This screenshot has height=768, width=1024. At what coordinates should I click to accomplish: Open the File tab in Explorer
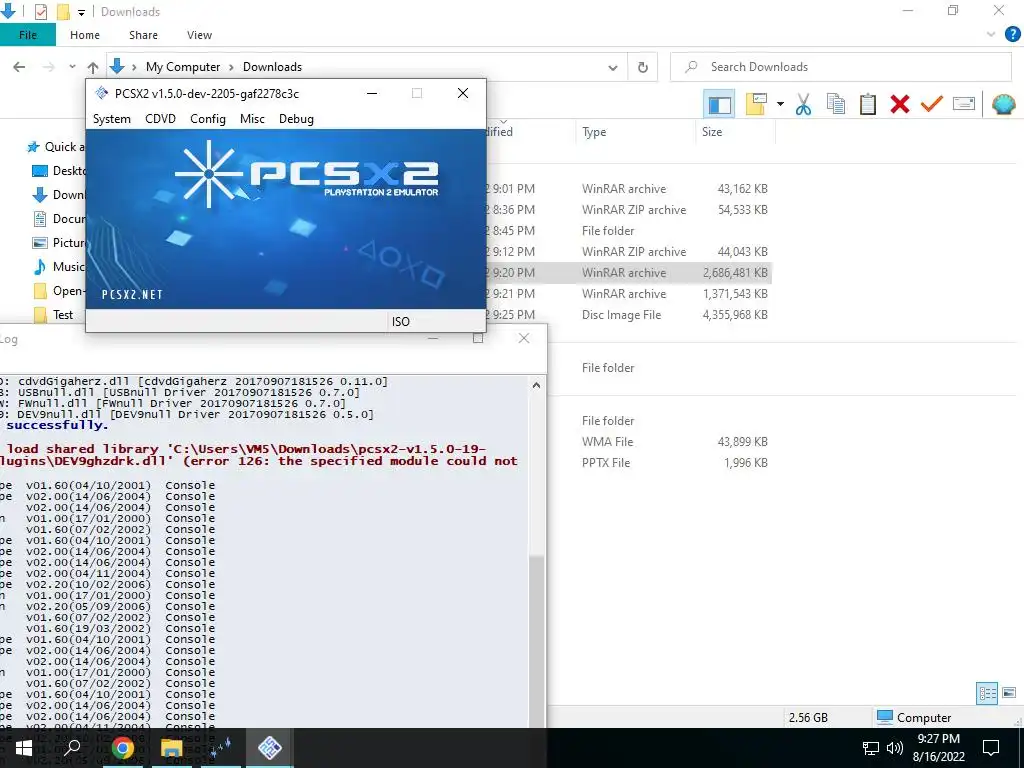pos(27,35)
